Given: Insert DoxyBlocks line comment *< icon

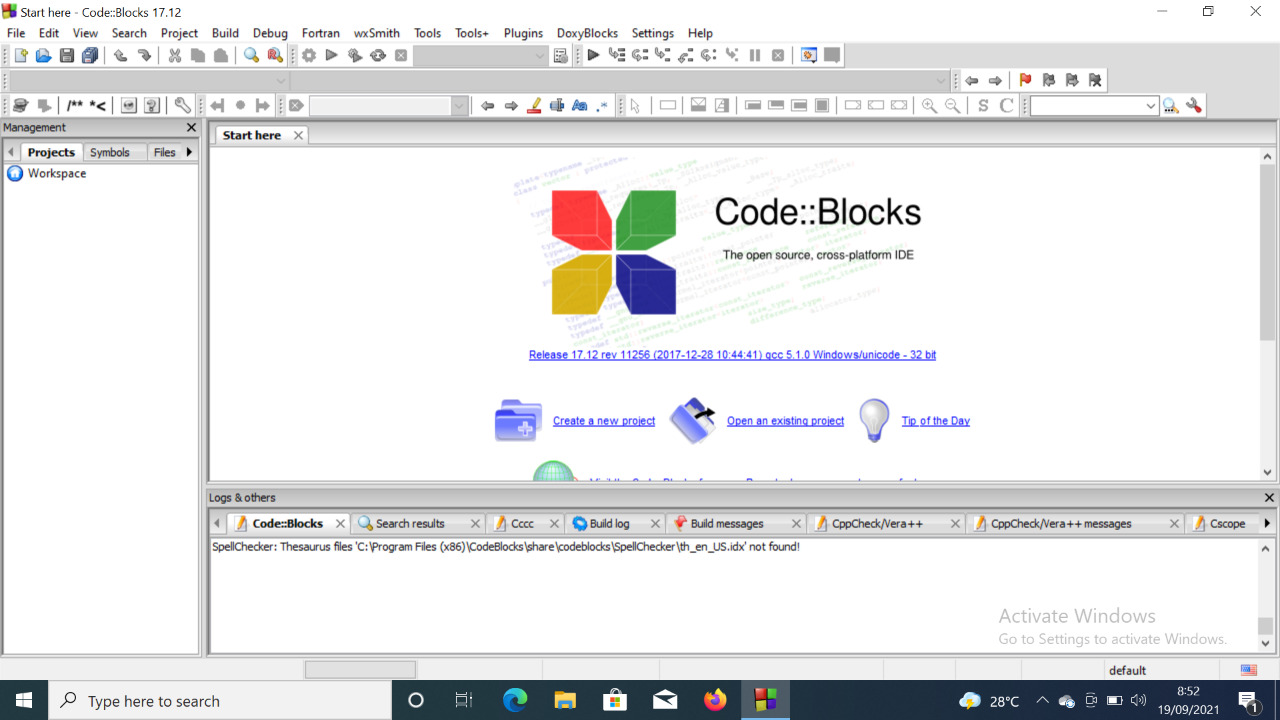Looking at the screenshot, I should click(x=98, y=106).
